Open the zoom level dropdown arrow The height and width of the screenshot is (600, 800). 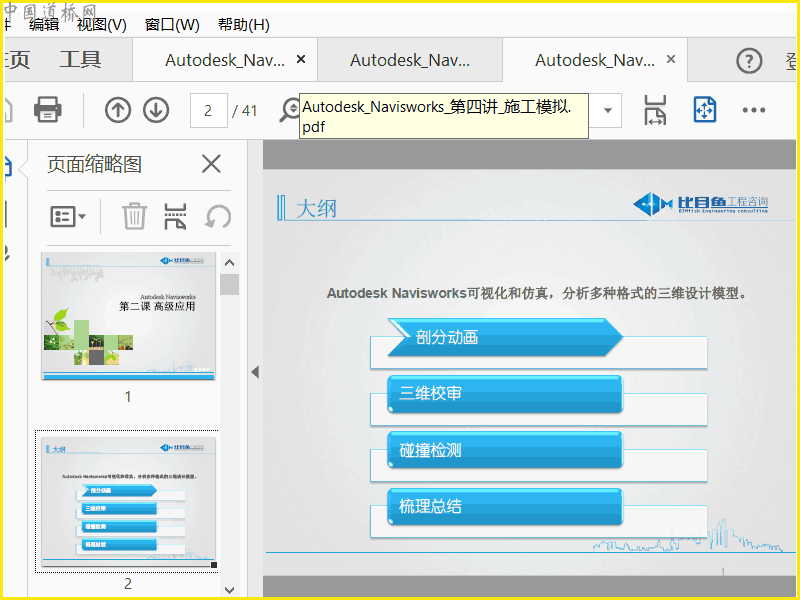tap(608, 110)
